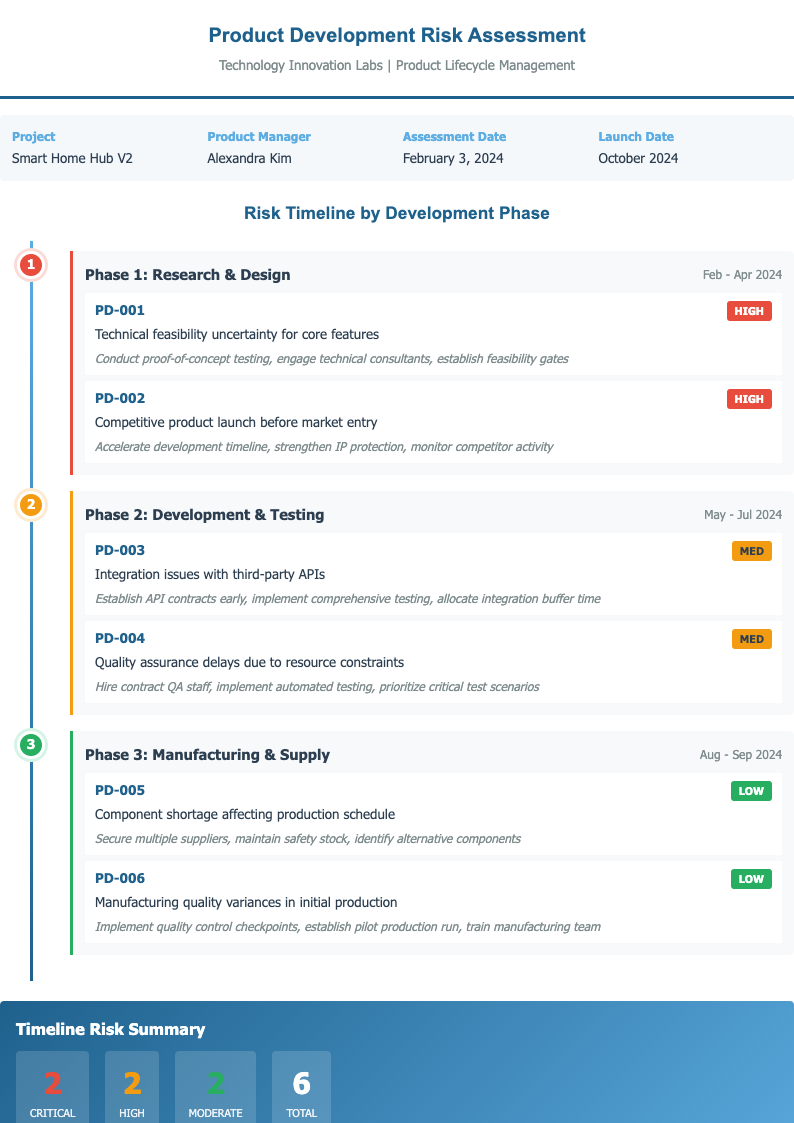The image size is (794, 1123).
Task: Click the Alexandra Kim product manager name
Action: click(249, 158)
